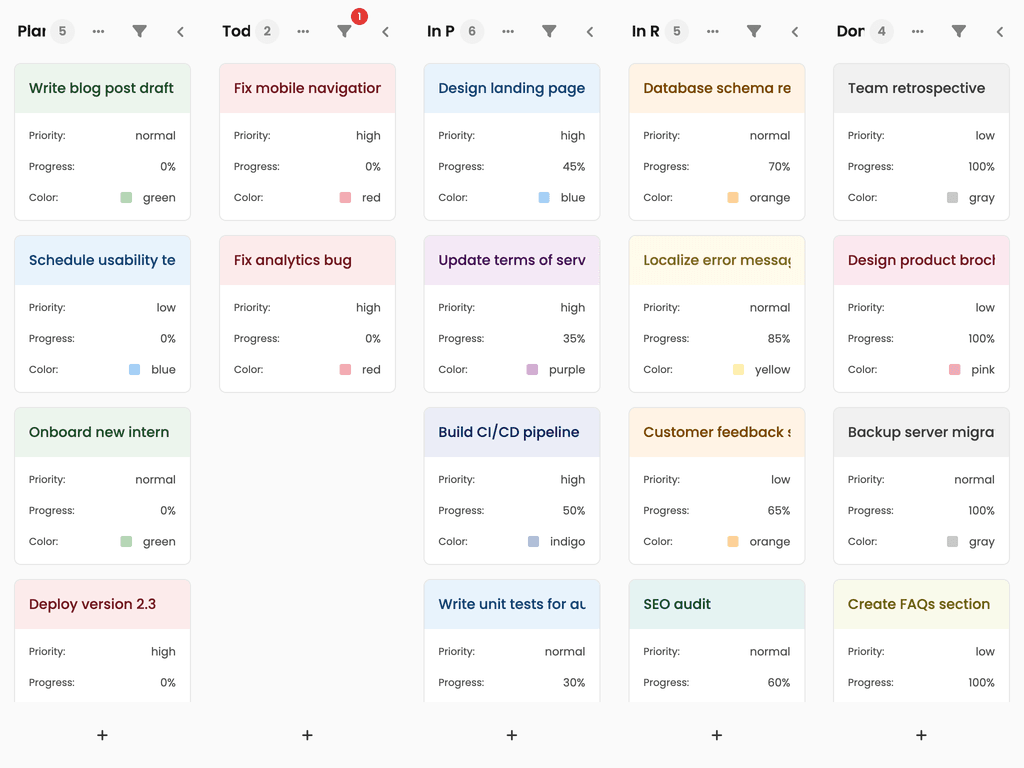
Task: Open the Fix analytics bug card
Action: click(308, 313)
